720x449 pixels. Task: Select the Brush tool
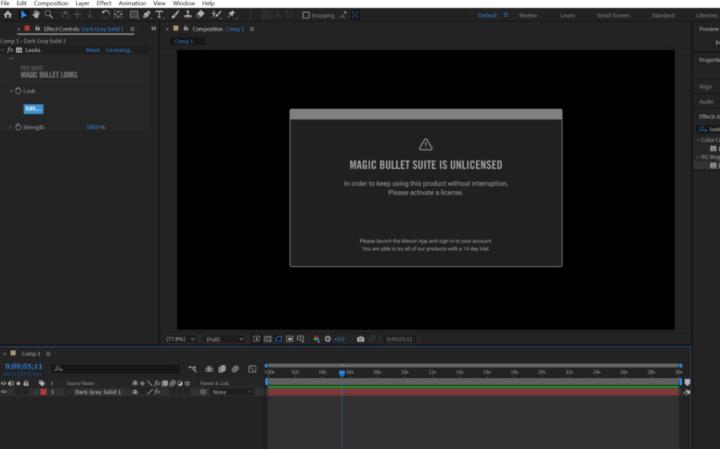pyautogui.click(x=176, y=15)
